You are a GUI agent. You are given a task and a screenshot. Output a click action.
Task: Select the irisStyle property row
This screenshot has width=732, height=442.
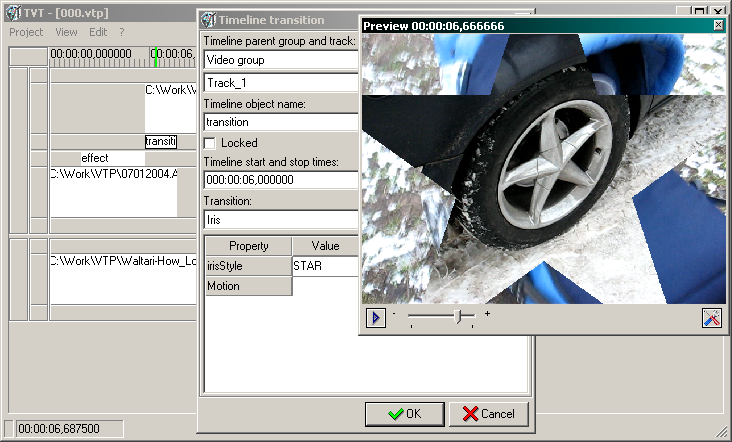pyautogui.click(x=249, y=266)
